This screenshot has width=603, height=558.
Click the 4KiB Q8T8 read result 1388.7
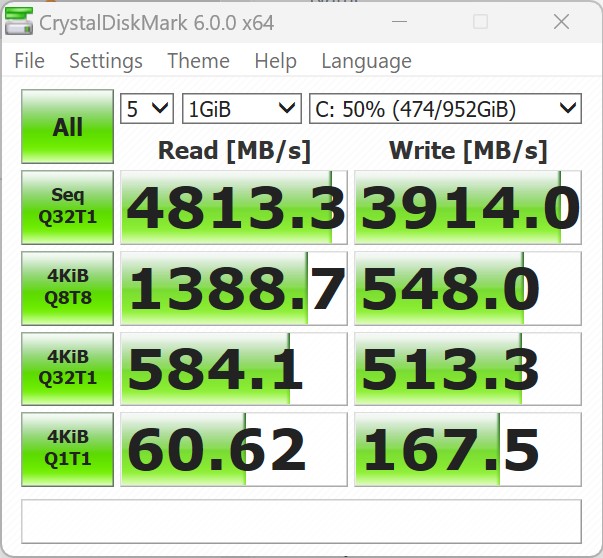[x=234, y=288]
